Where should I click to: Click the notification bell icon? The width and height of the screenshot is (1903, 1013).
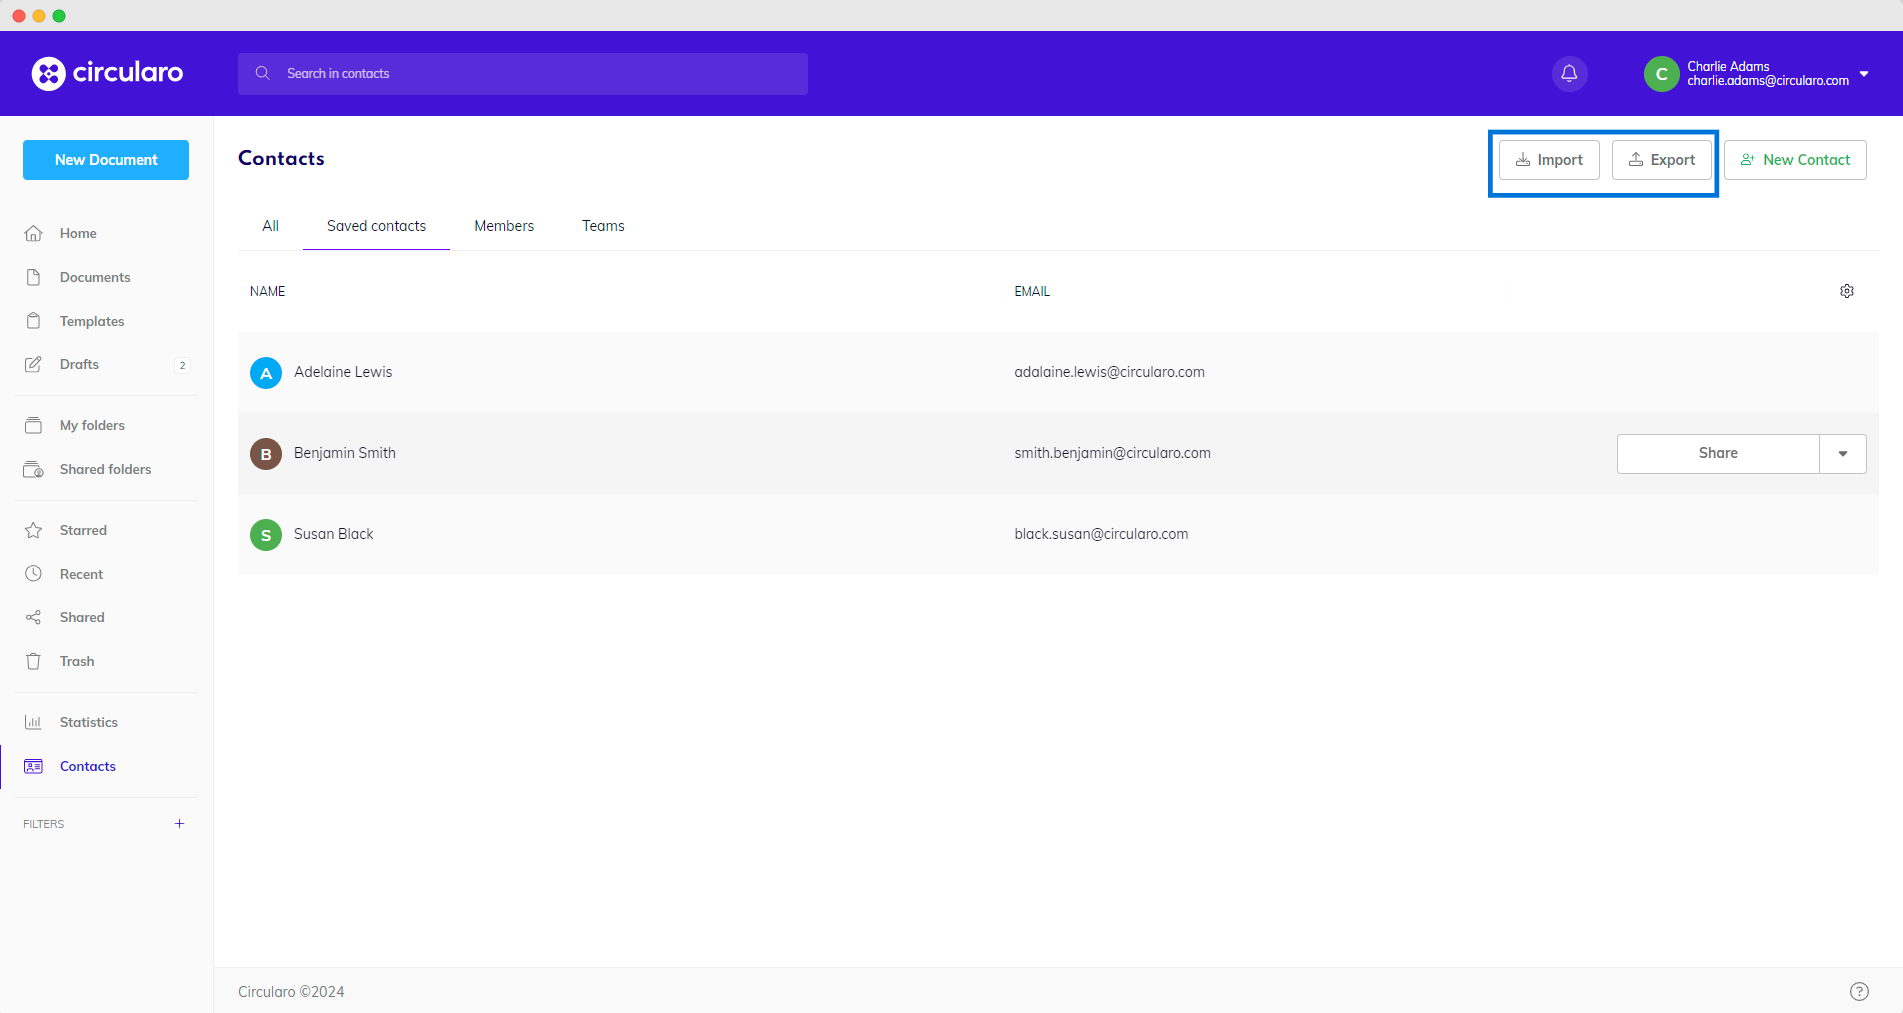pyautogui.click(x=1569, y=74)
